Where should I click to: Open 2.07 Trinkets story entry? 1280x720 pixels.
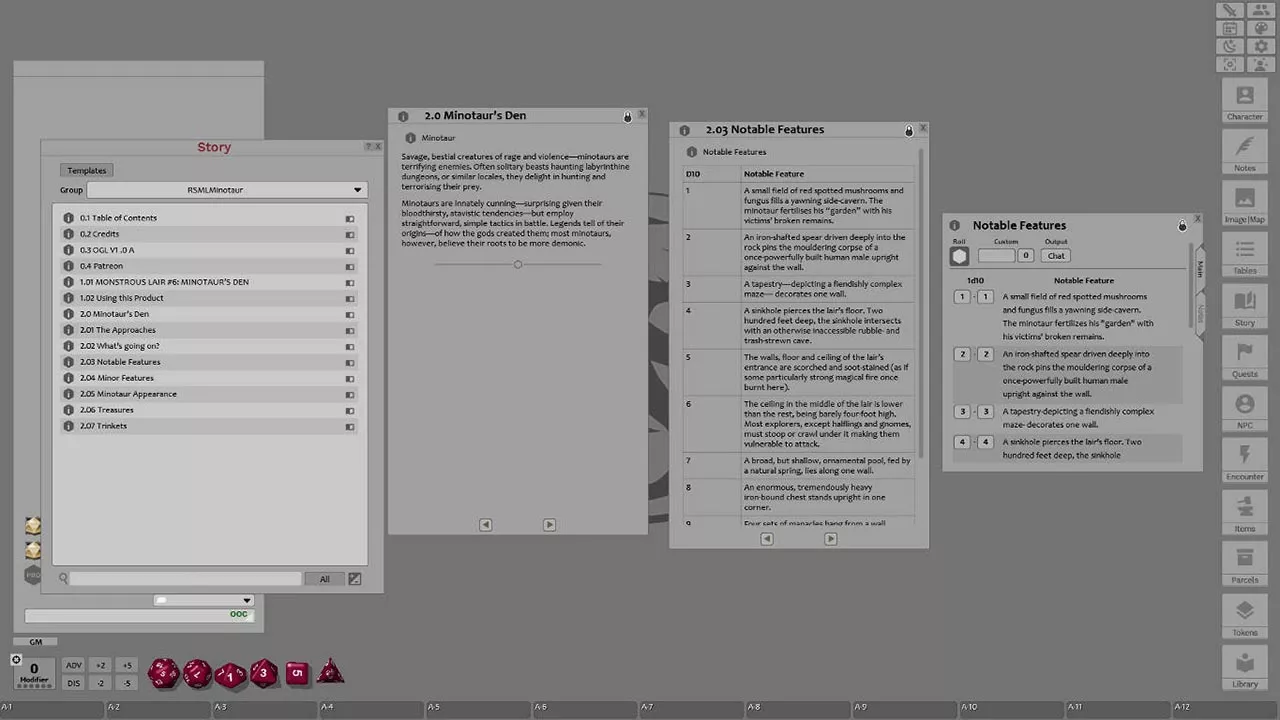click(x=209, y=426)
